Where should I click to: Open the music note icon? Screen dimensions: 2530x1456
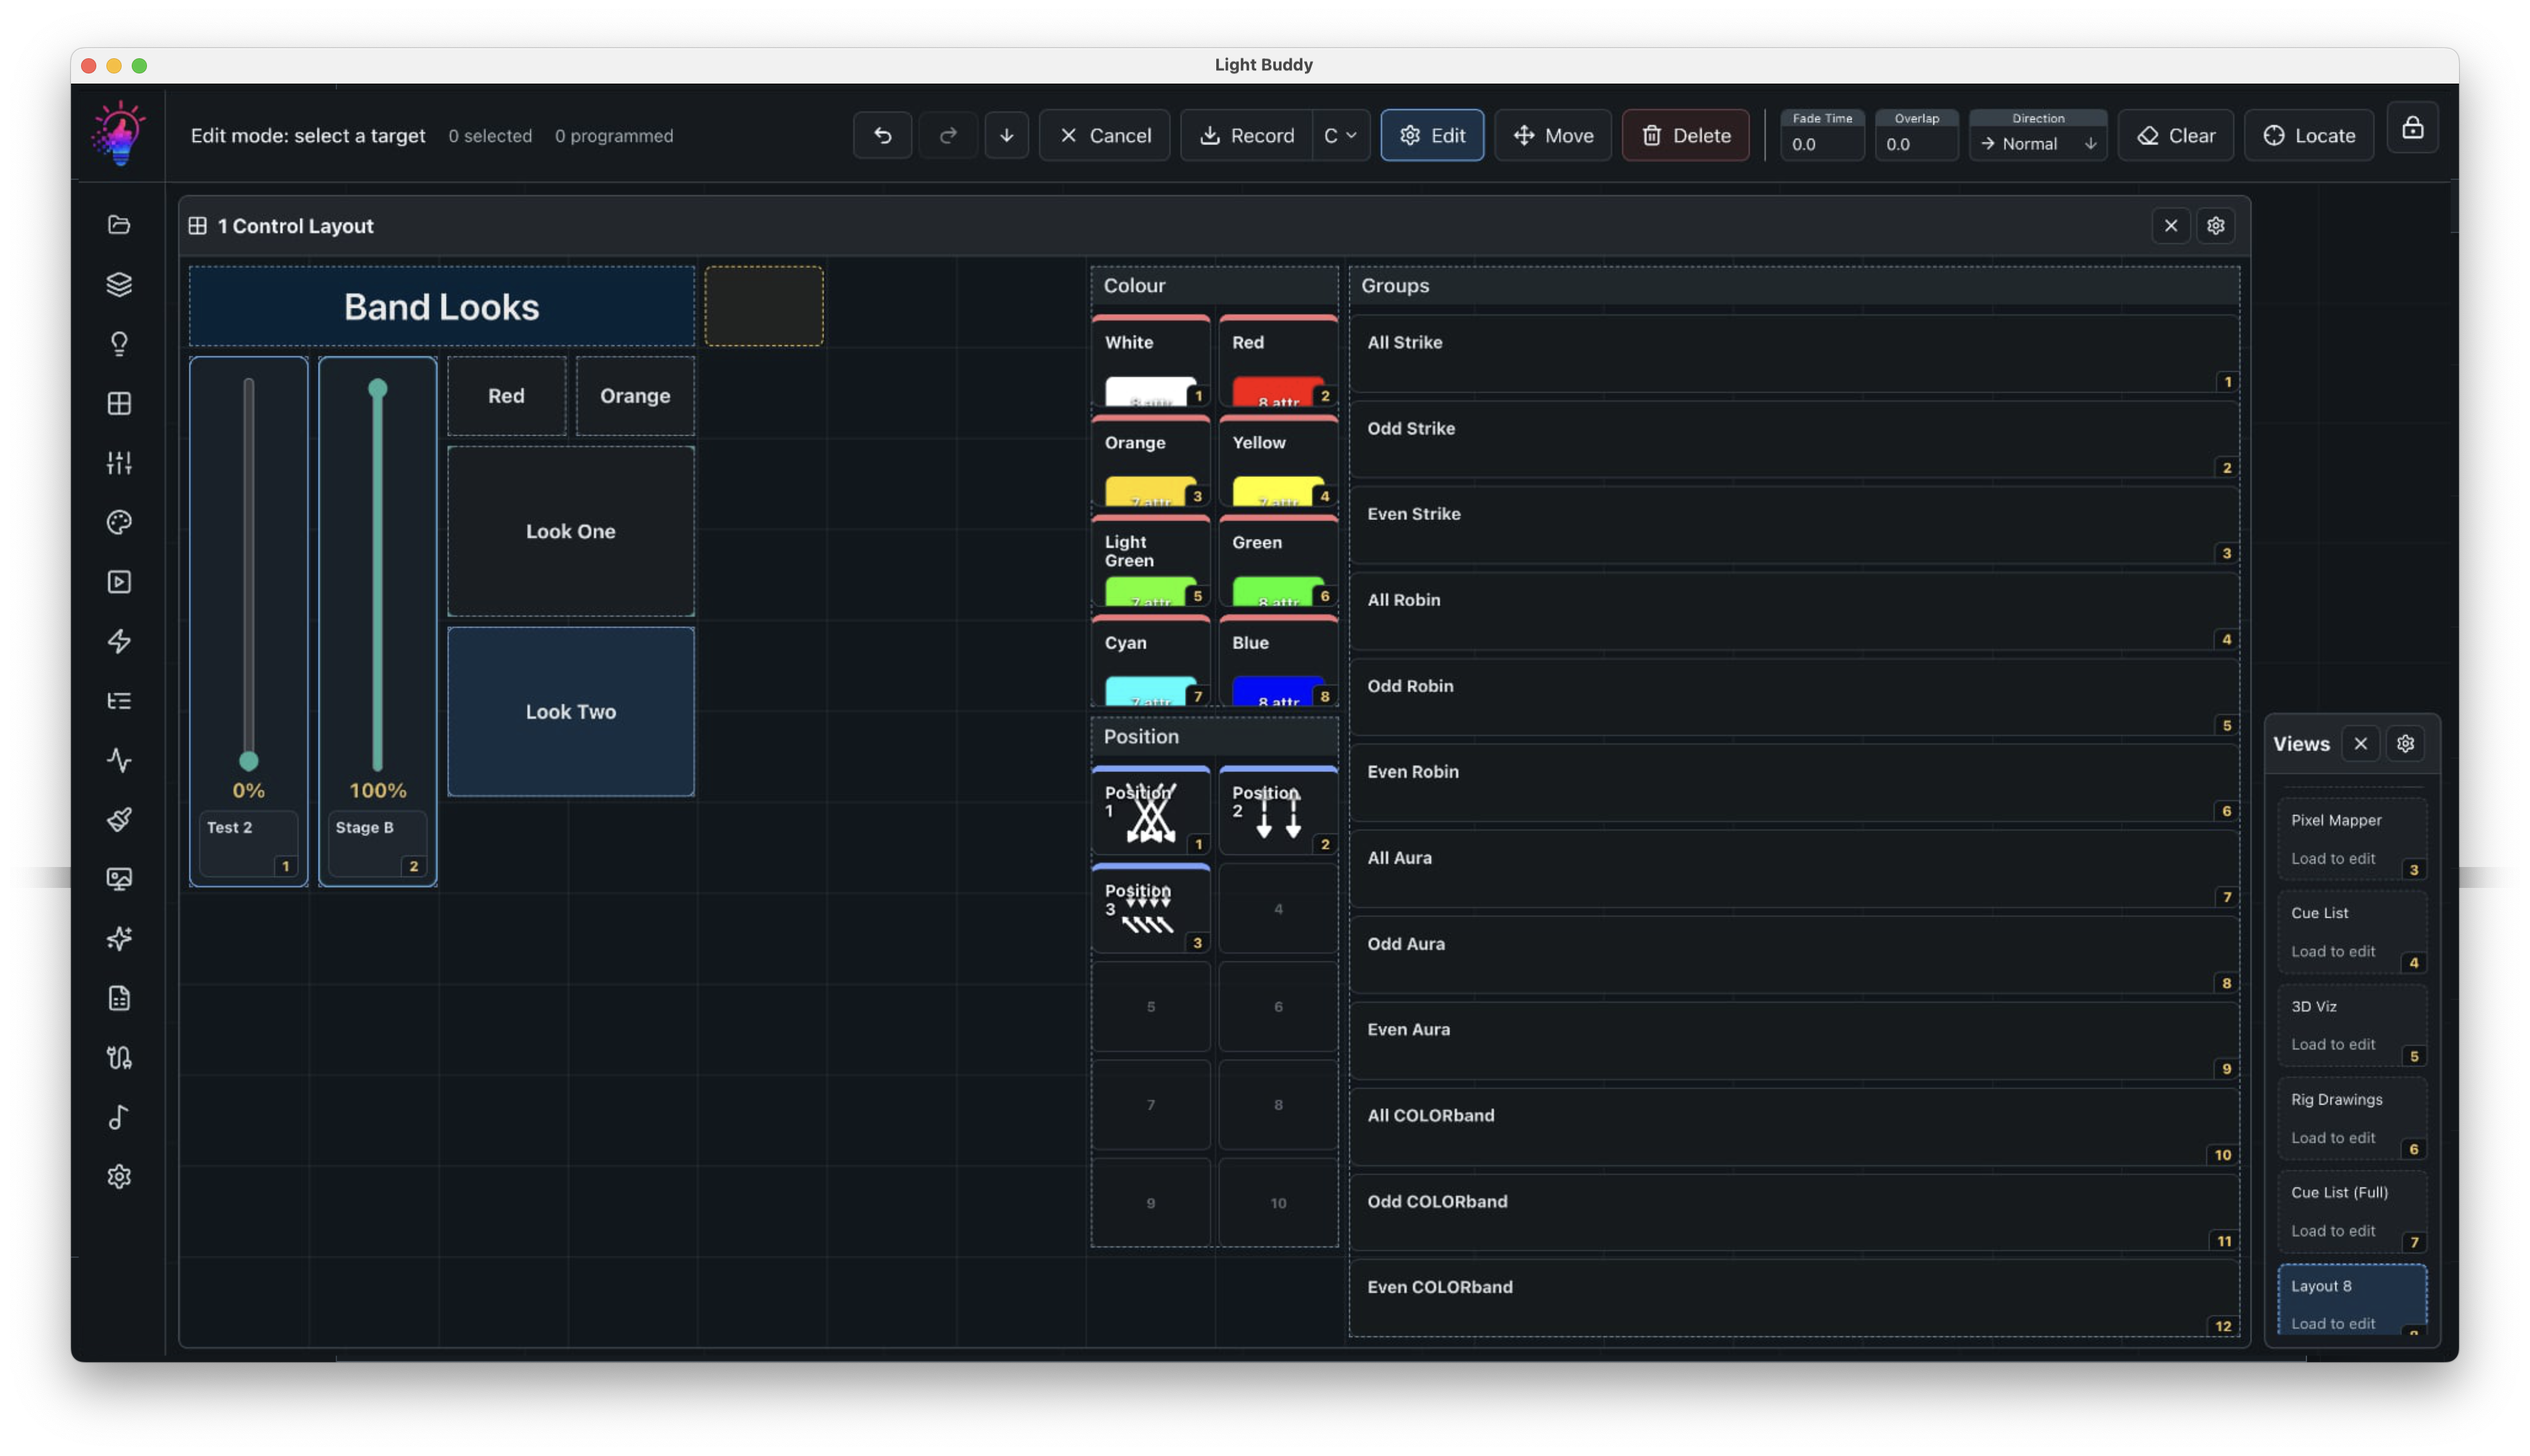coord(119,1117)
